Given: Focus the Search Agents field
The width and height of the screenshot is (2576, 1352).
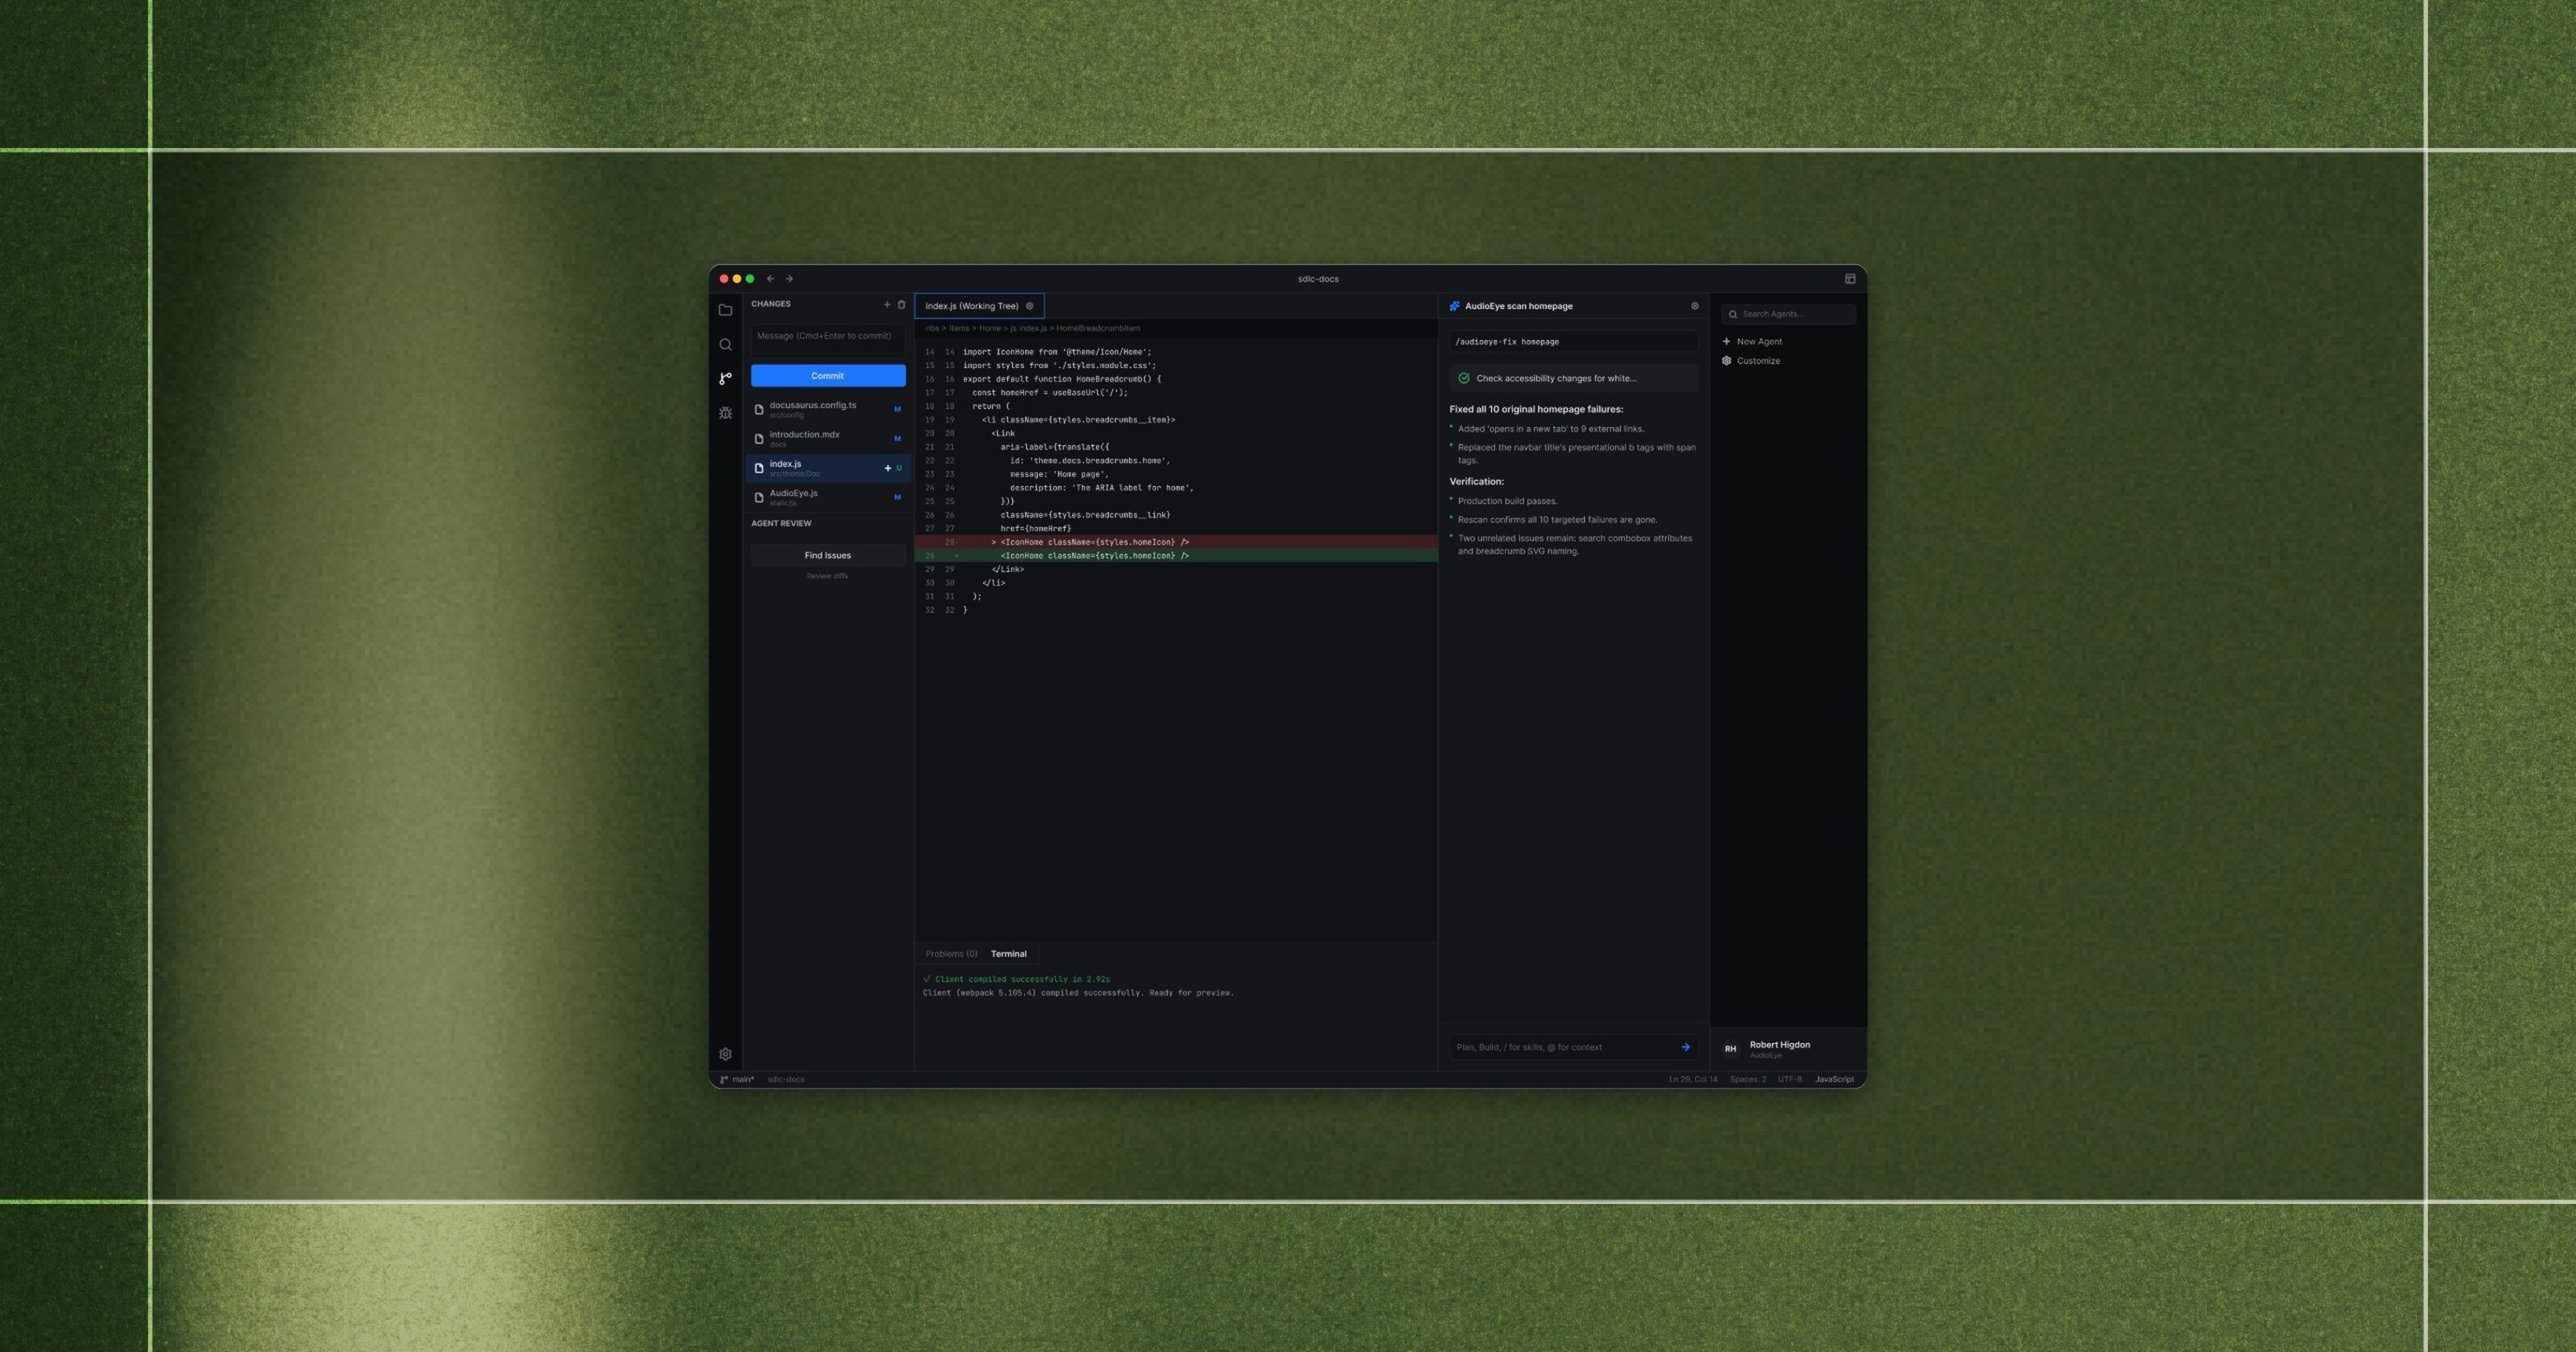Looking at the screenshot, I should click(1788, 314).
